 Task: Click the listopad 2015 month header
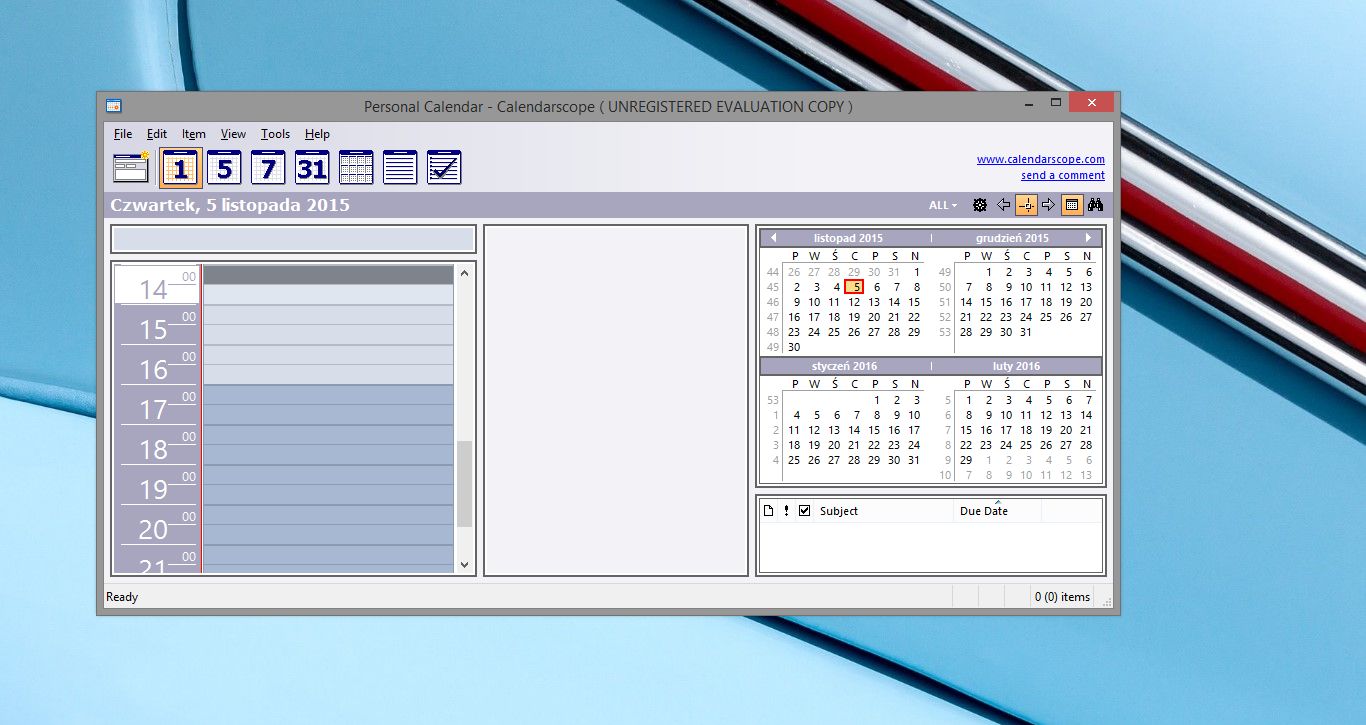(x=848, y=238)
